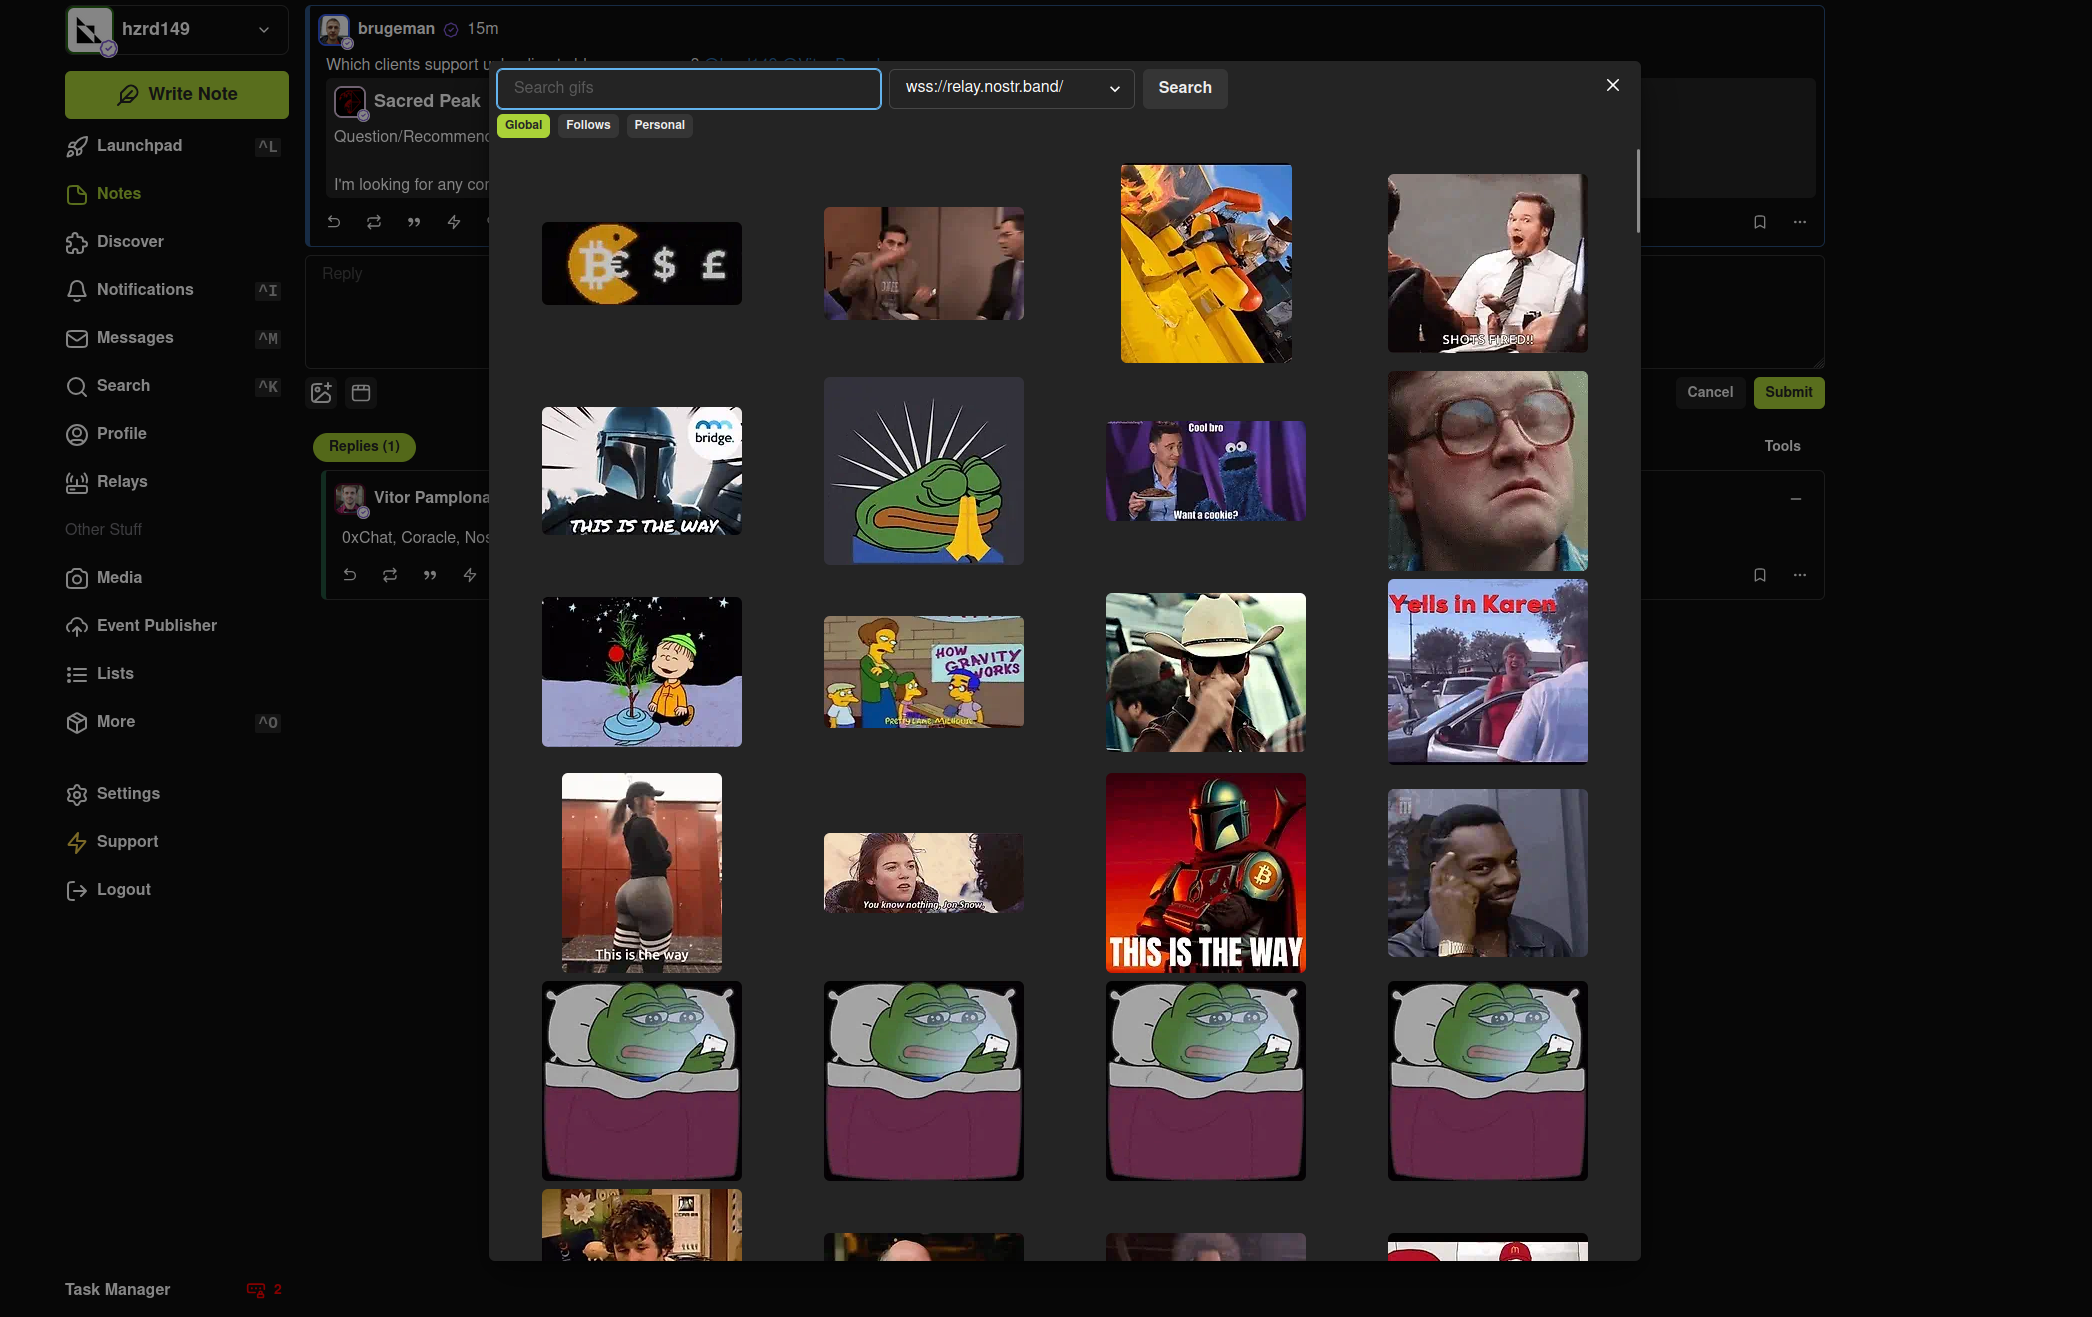Repost Vitor Pamplona's comment
The height and width of the screenshot is (1317, 2092).
tap(390, 575)
